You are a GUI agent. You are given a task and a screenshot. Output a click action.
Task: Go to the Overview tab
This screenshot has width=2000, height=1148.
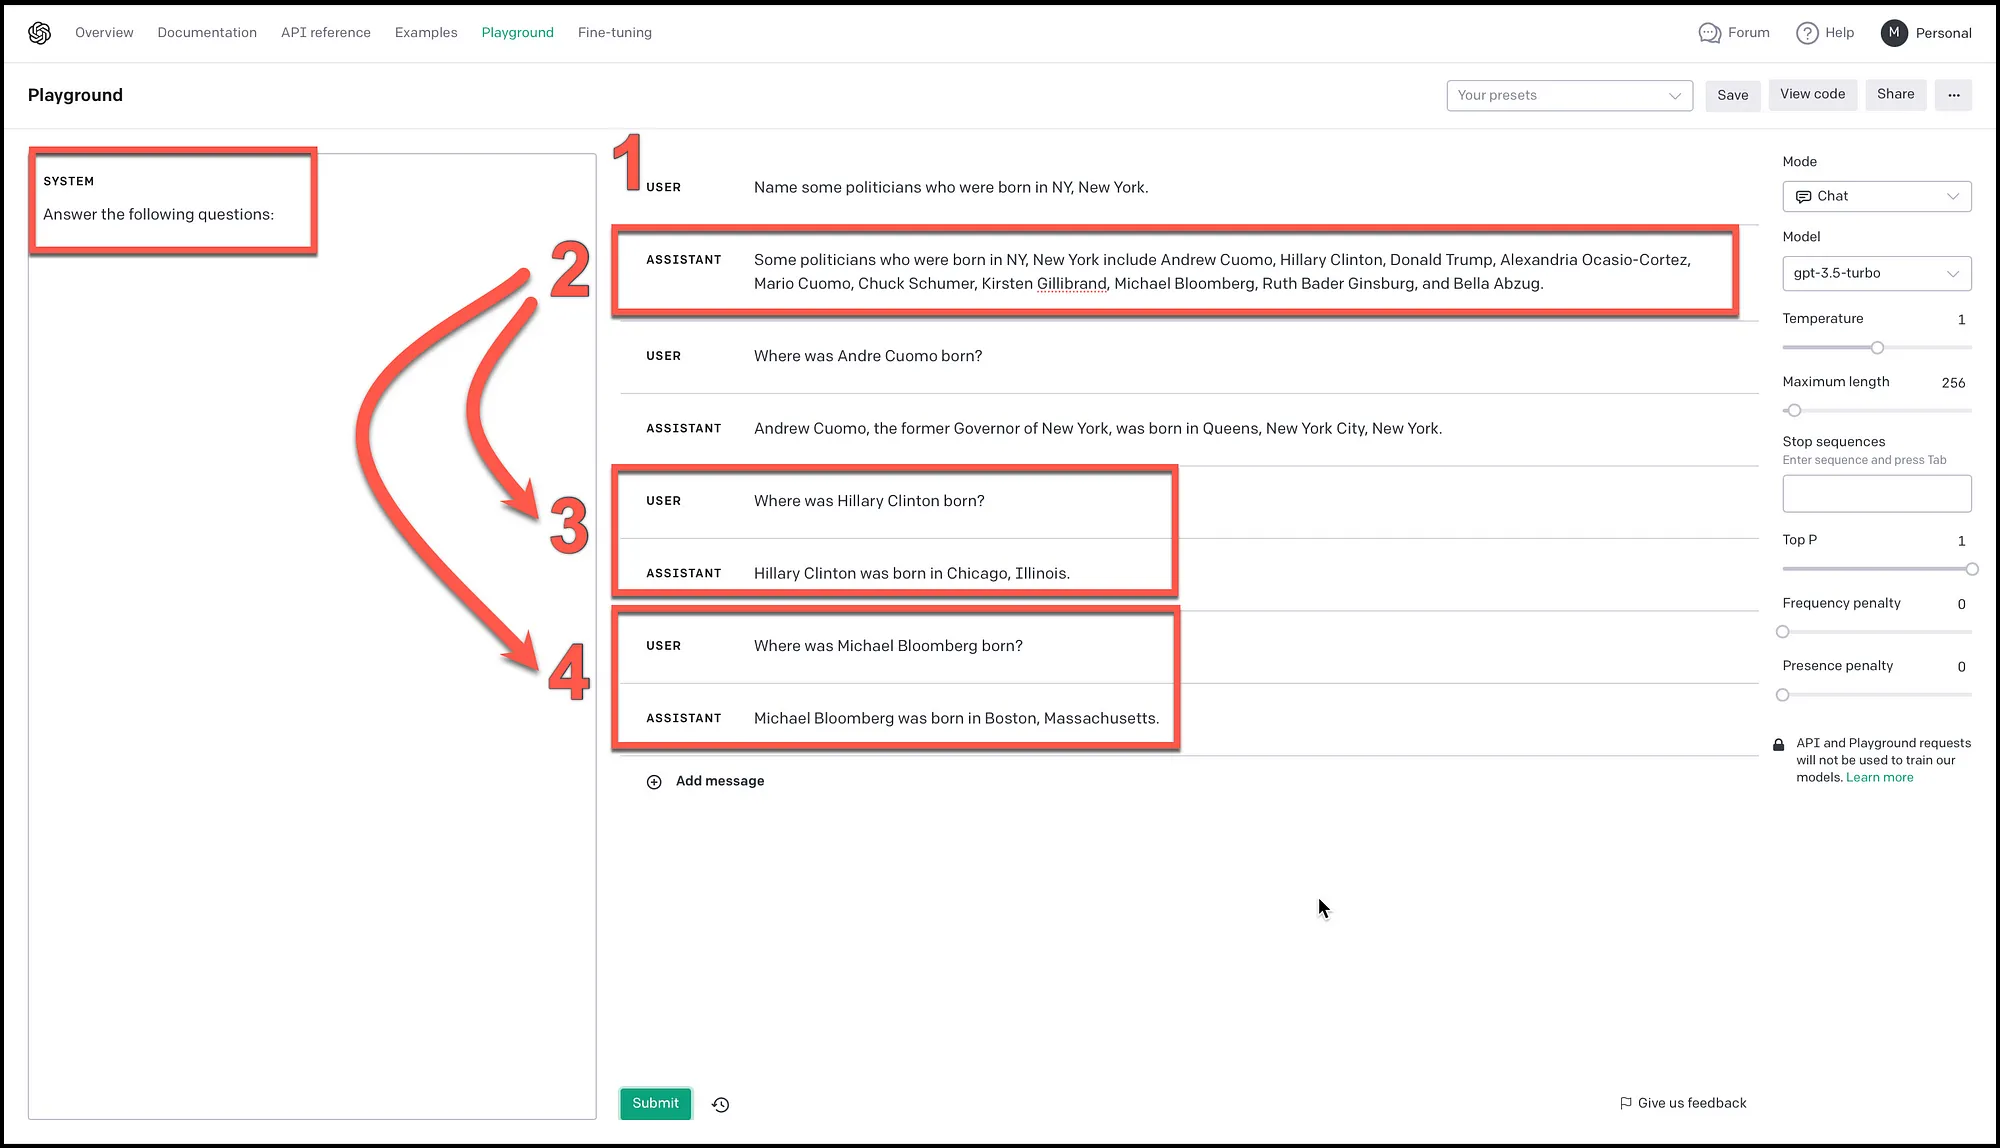pyautogui.click(x=104, y=33)
